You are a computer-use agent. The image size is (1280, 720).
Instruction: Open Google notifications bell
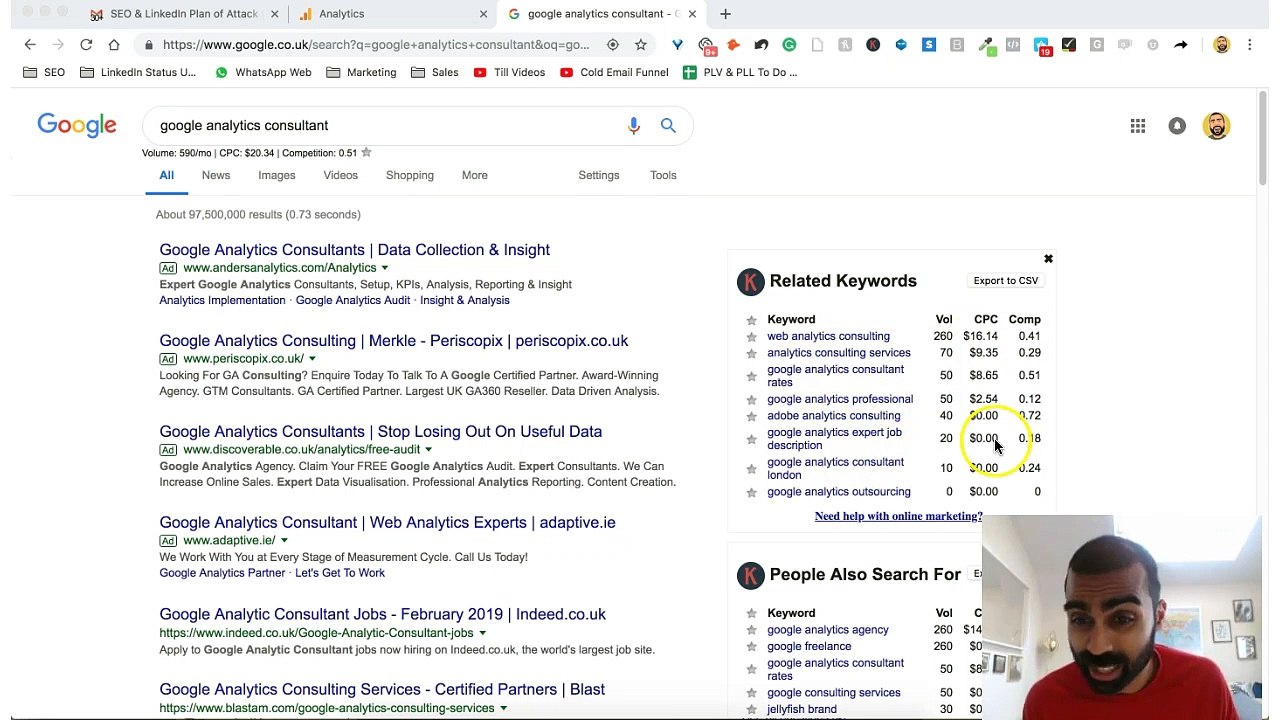[1177, 125]
